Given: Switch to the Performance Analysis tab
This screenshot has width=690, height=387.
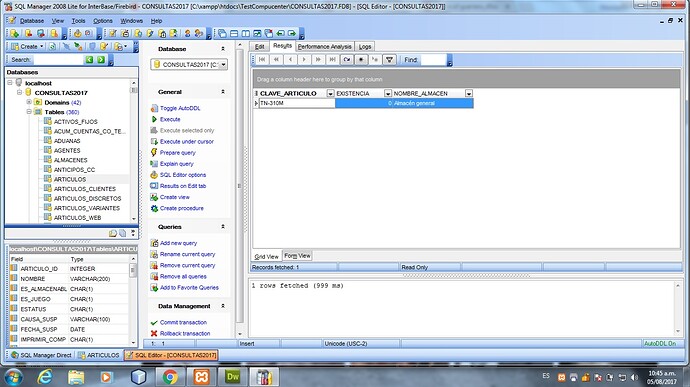Looking at the screenshot, I should point(325,46).
